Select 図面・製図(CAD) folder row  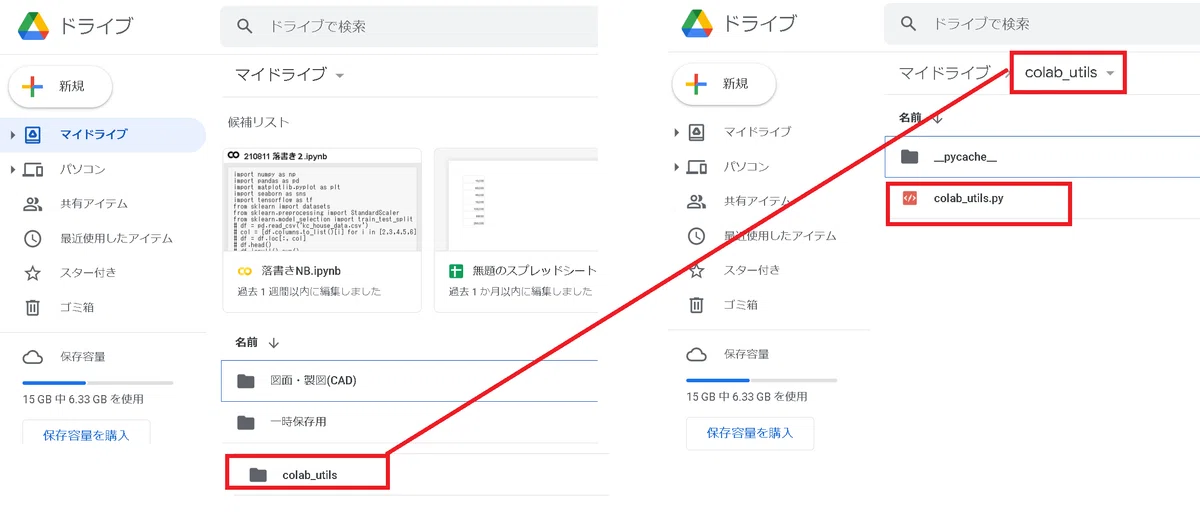409,381
